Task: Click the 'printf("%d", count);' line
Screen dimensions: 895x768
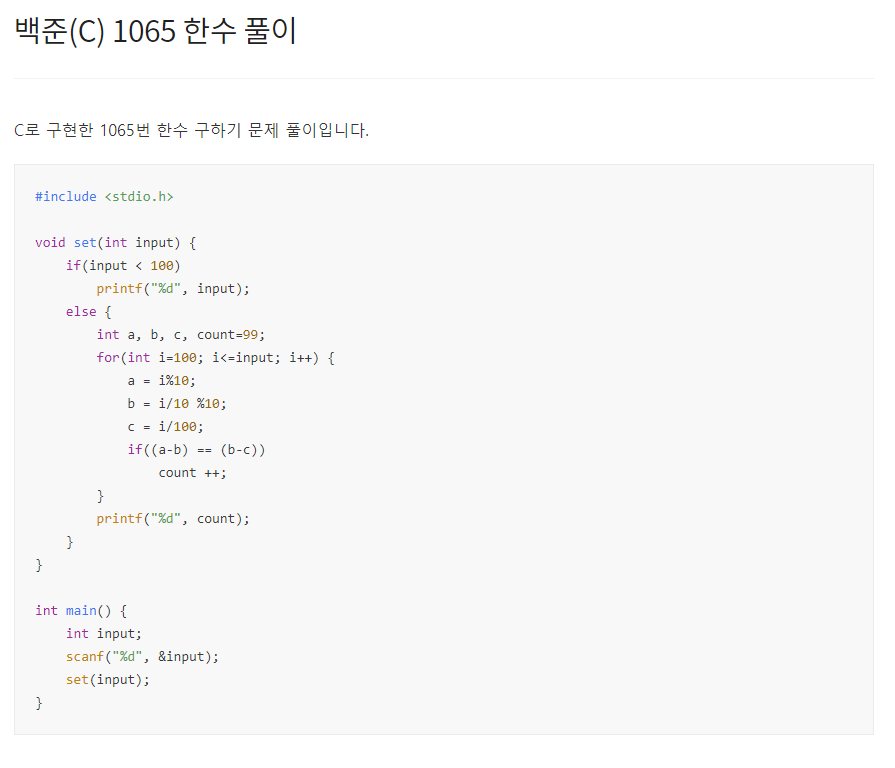Action: 173,519
